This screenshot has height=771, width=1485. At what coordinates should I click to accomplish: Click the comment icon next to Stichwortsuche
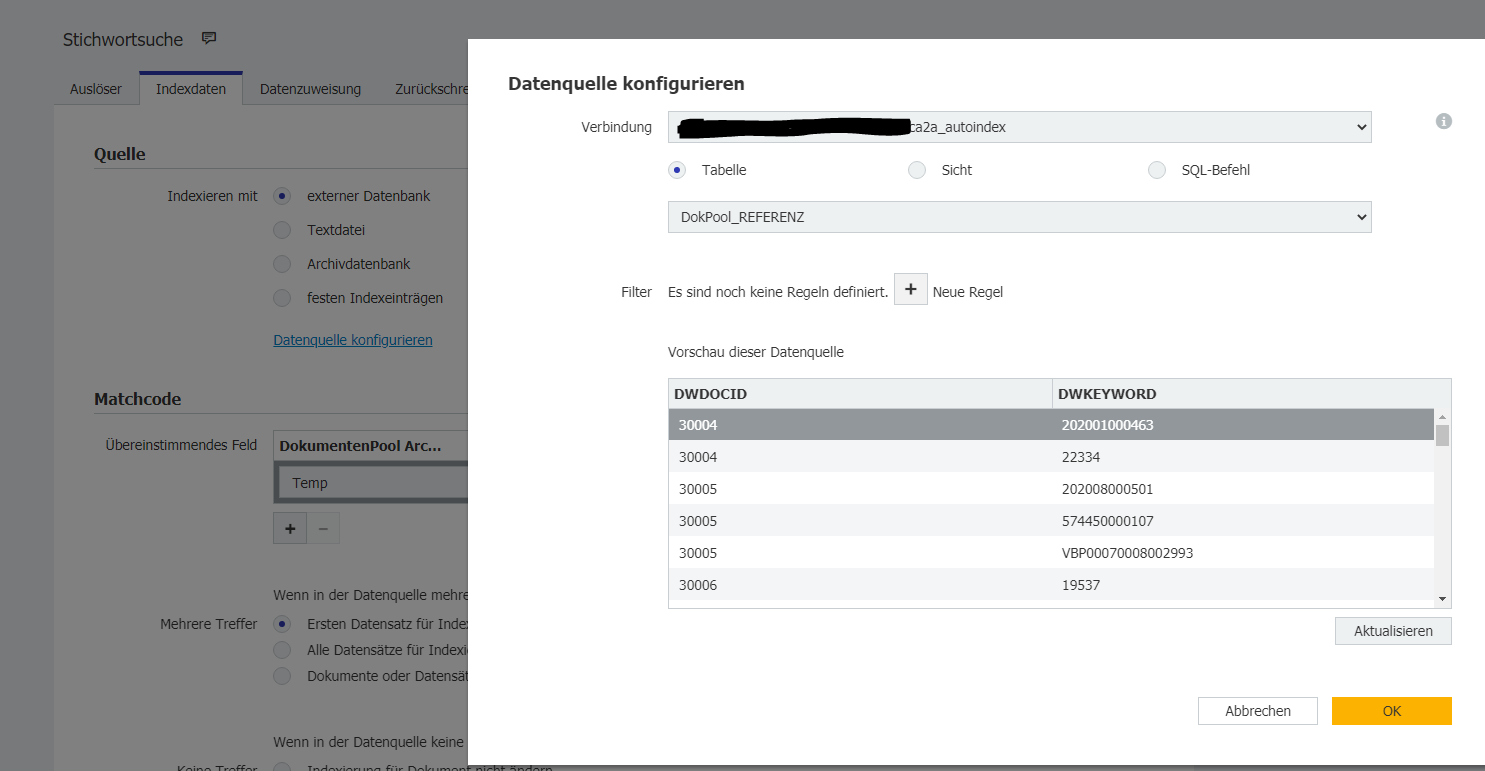pyautogui.click(x=209, y=39)
